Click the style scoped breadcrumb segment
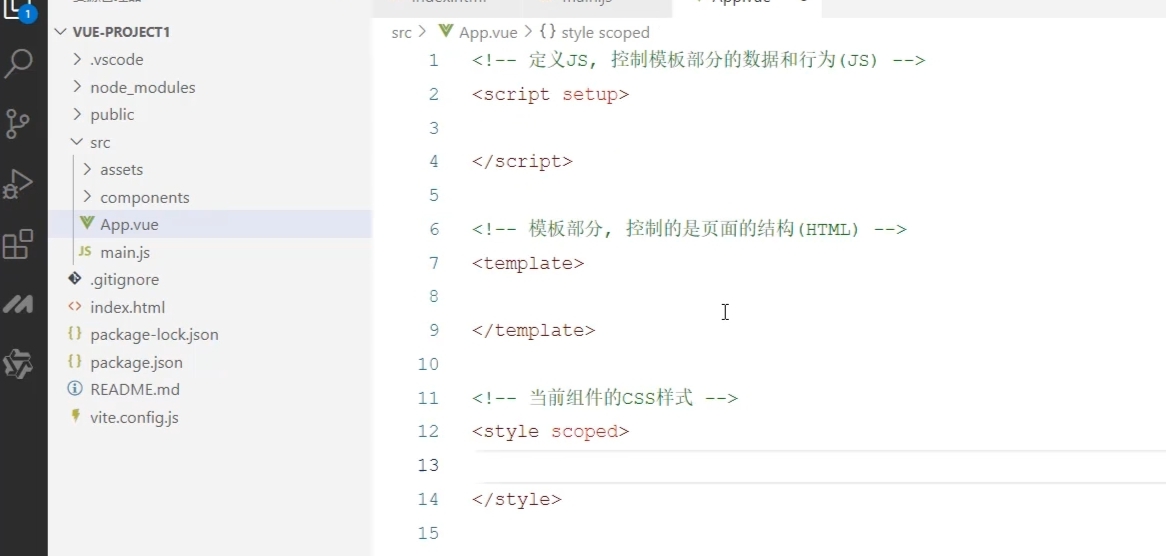This screenshot has height=556, width=1166. 605,32
